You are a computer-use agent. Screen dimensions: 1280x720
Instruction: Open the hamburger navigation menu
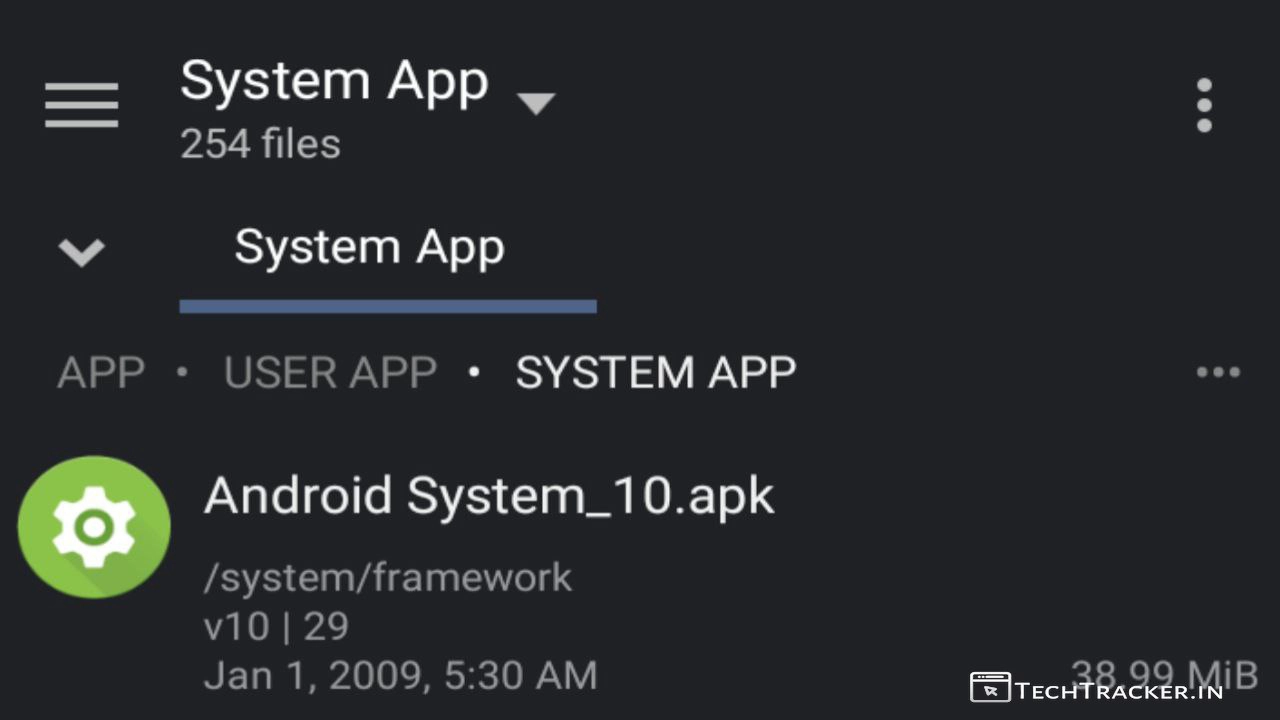tap(82, 105)
